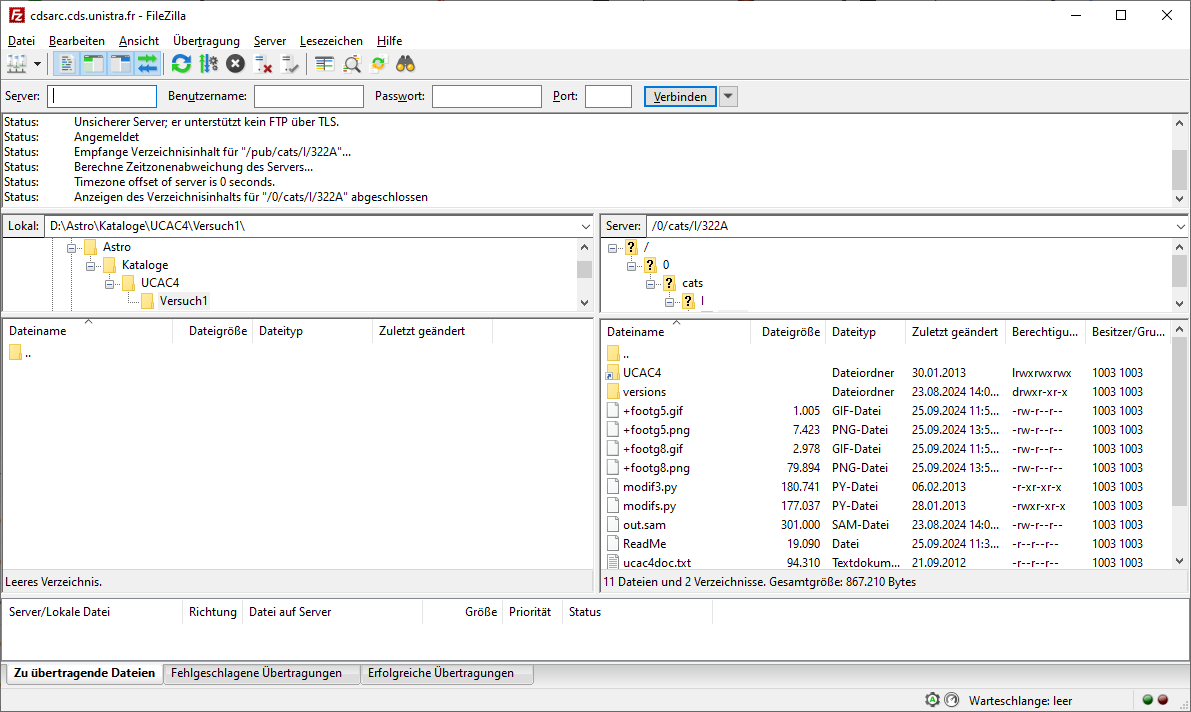This screenshot has width=1191, height=712.
Task: Switch to Zu übertragende Dateien tab
Action: tap(84, 673)
